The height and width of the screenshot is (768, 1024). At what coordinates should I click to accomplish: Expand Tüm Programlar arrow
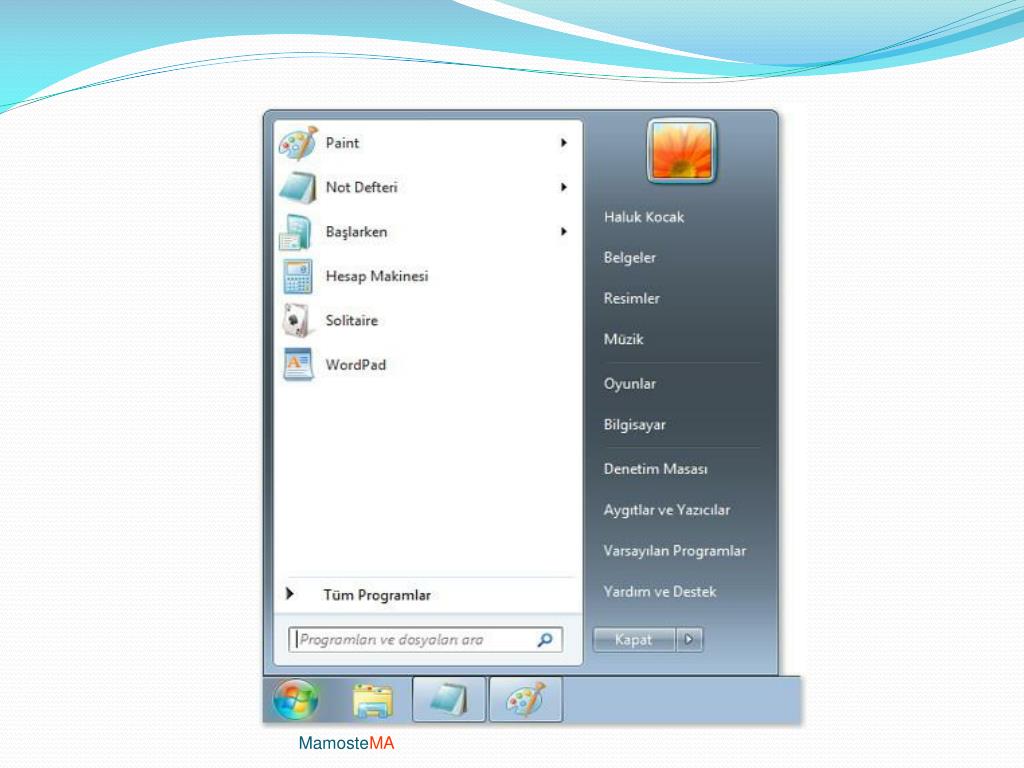pyautogui.click(x=290, y=594)
